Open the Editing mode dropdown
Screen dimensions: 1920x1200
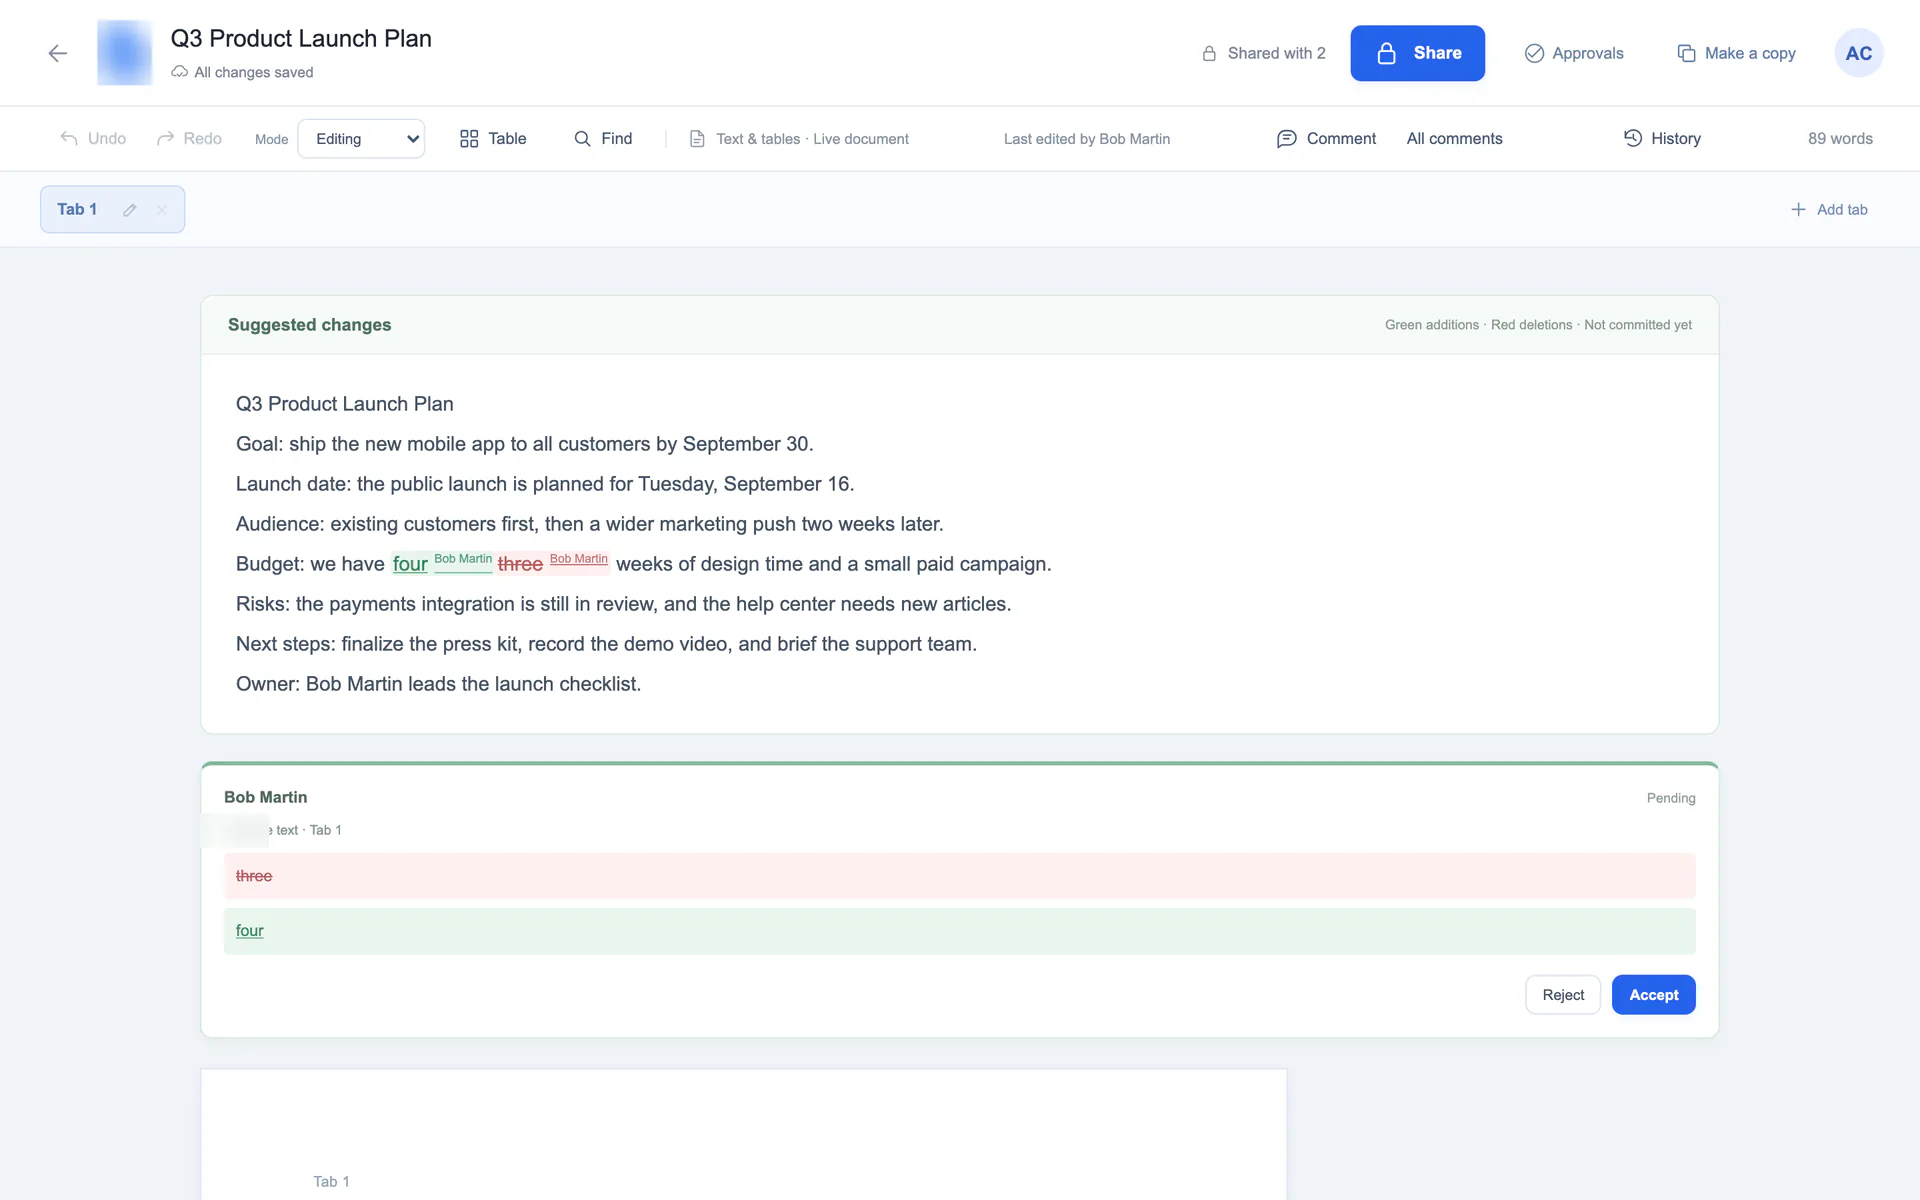tap(361, 139)
